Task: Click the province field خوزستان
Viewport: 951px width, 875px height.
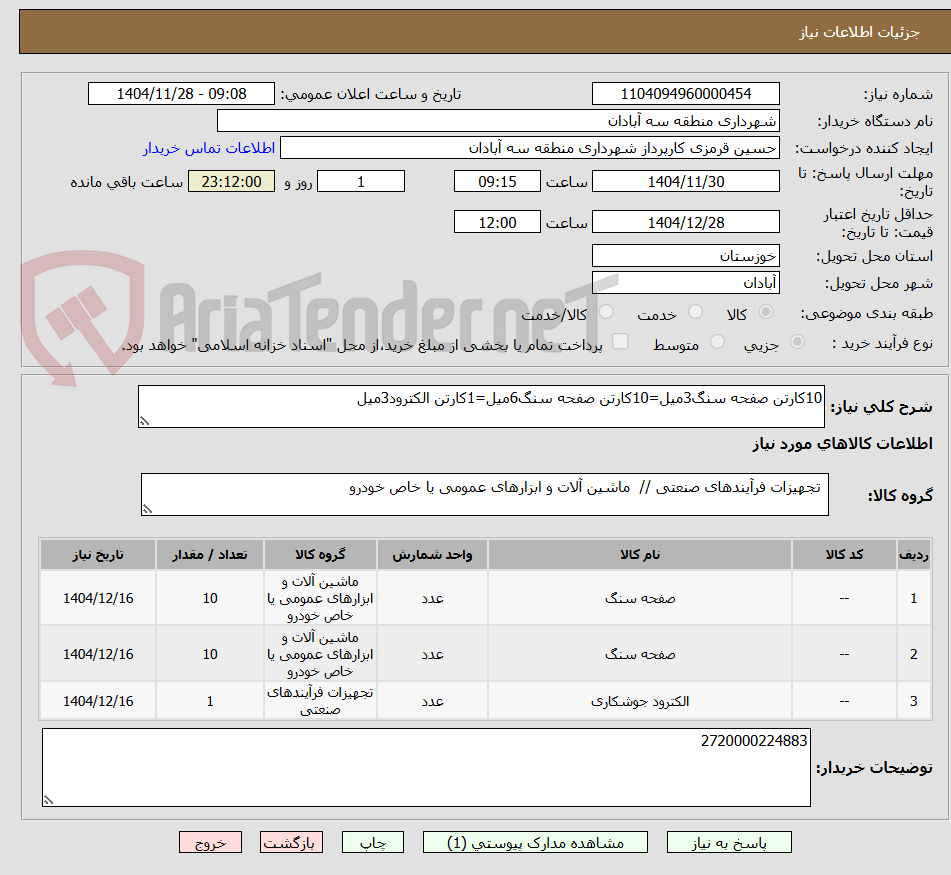Action: [685, 256]
